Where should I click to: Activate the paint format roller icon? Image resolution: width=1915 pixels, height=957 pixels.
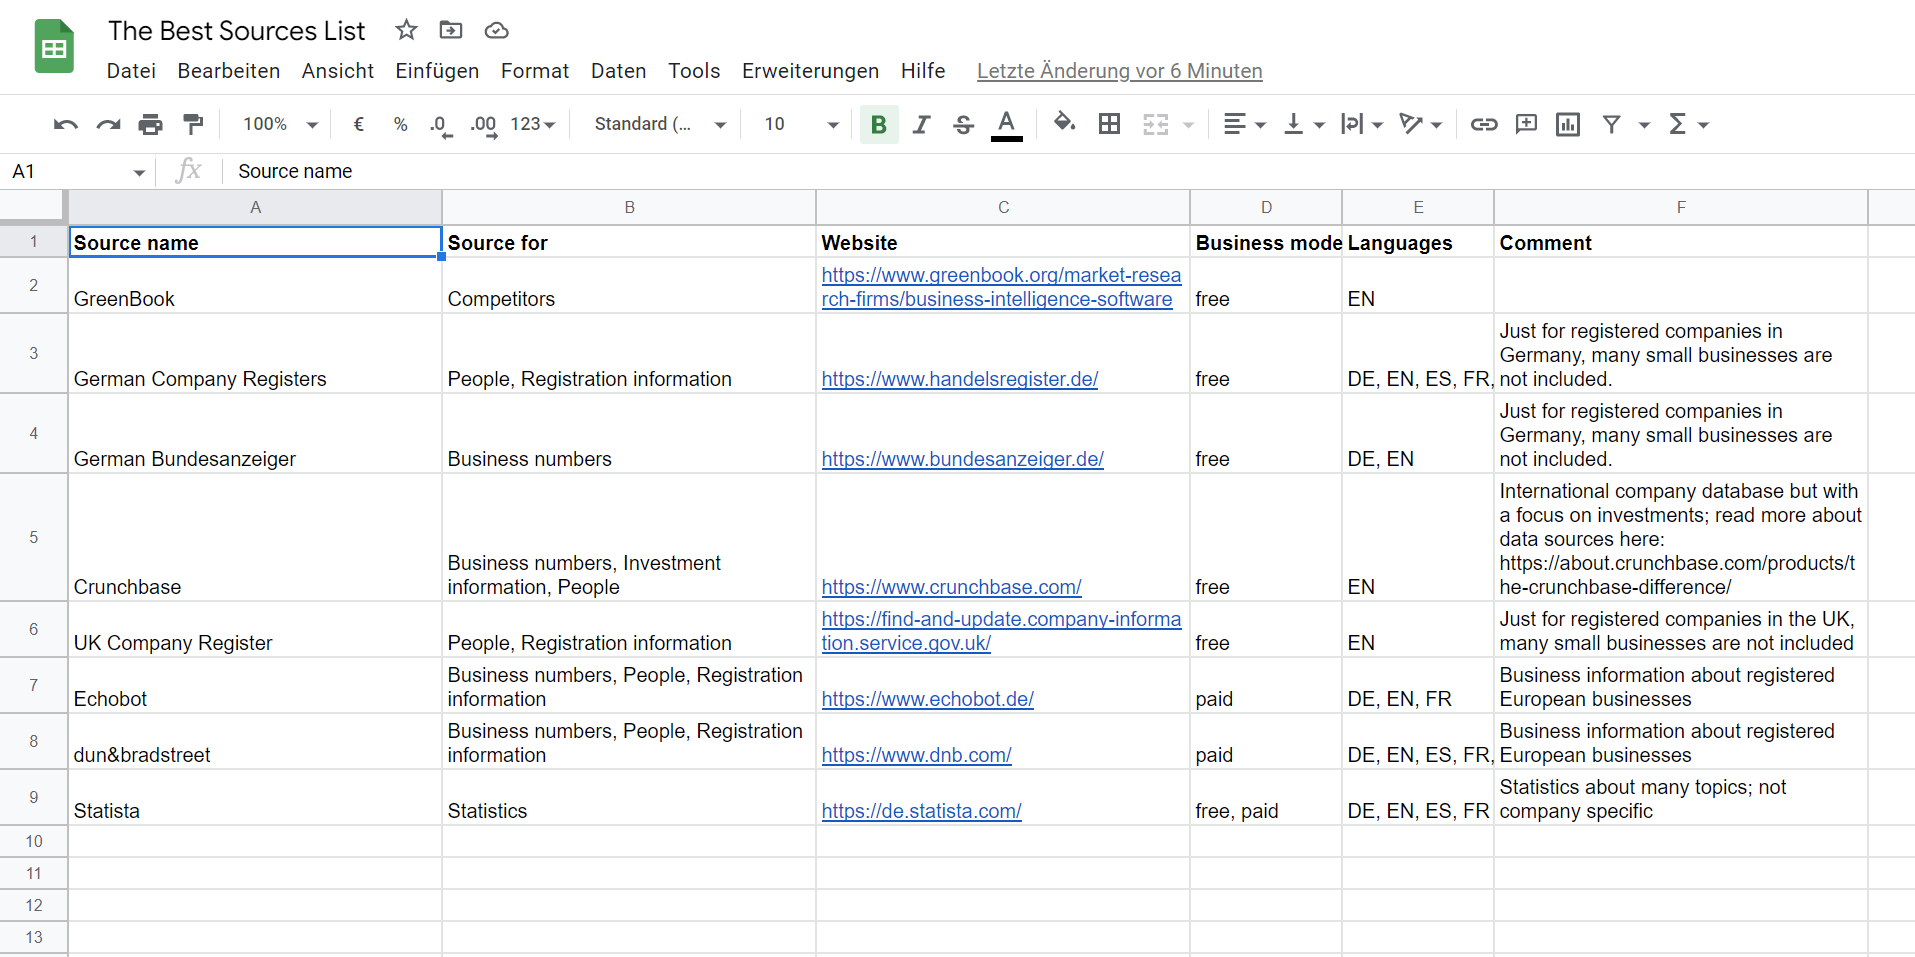193,124
